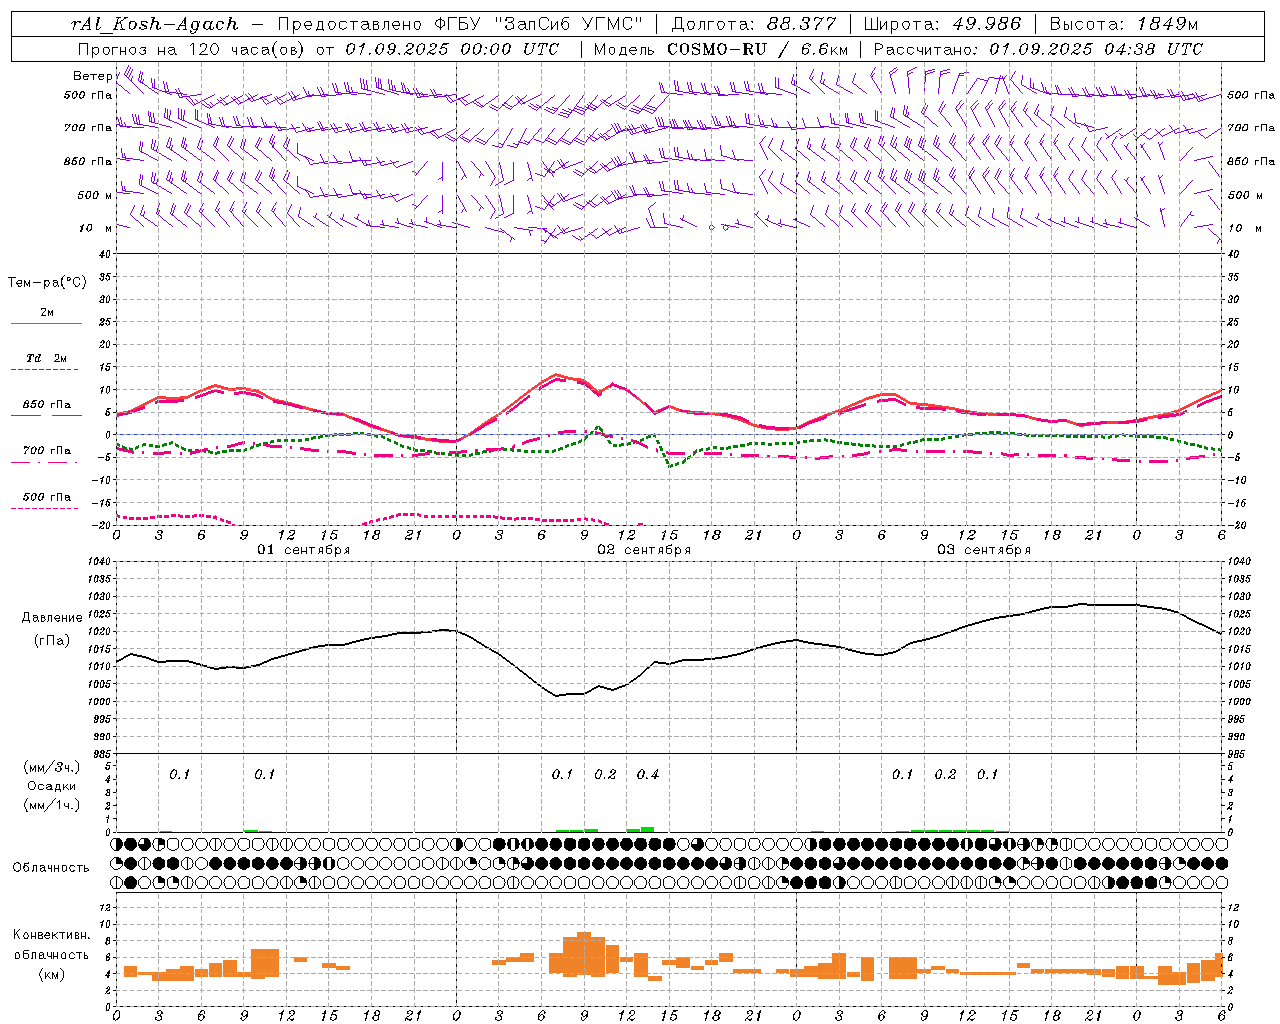Image resolution: width=1280 pixels, height=1024 pixels.
Task: Click the 2м temperature legend entry
Action: click(x=47, y=313)
